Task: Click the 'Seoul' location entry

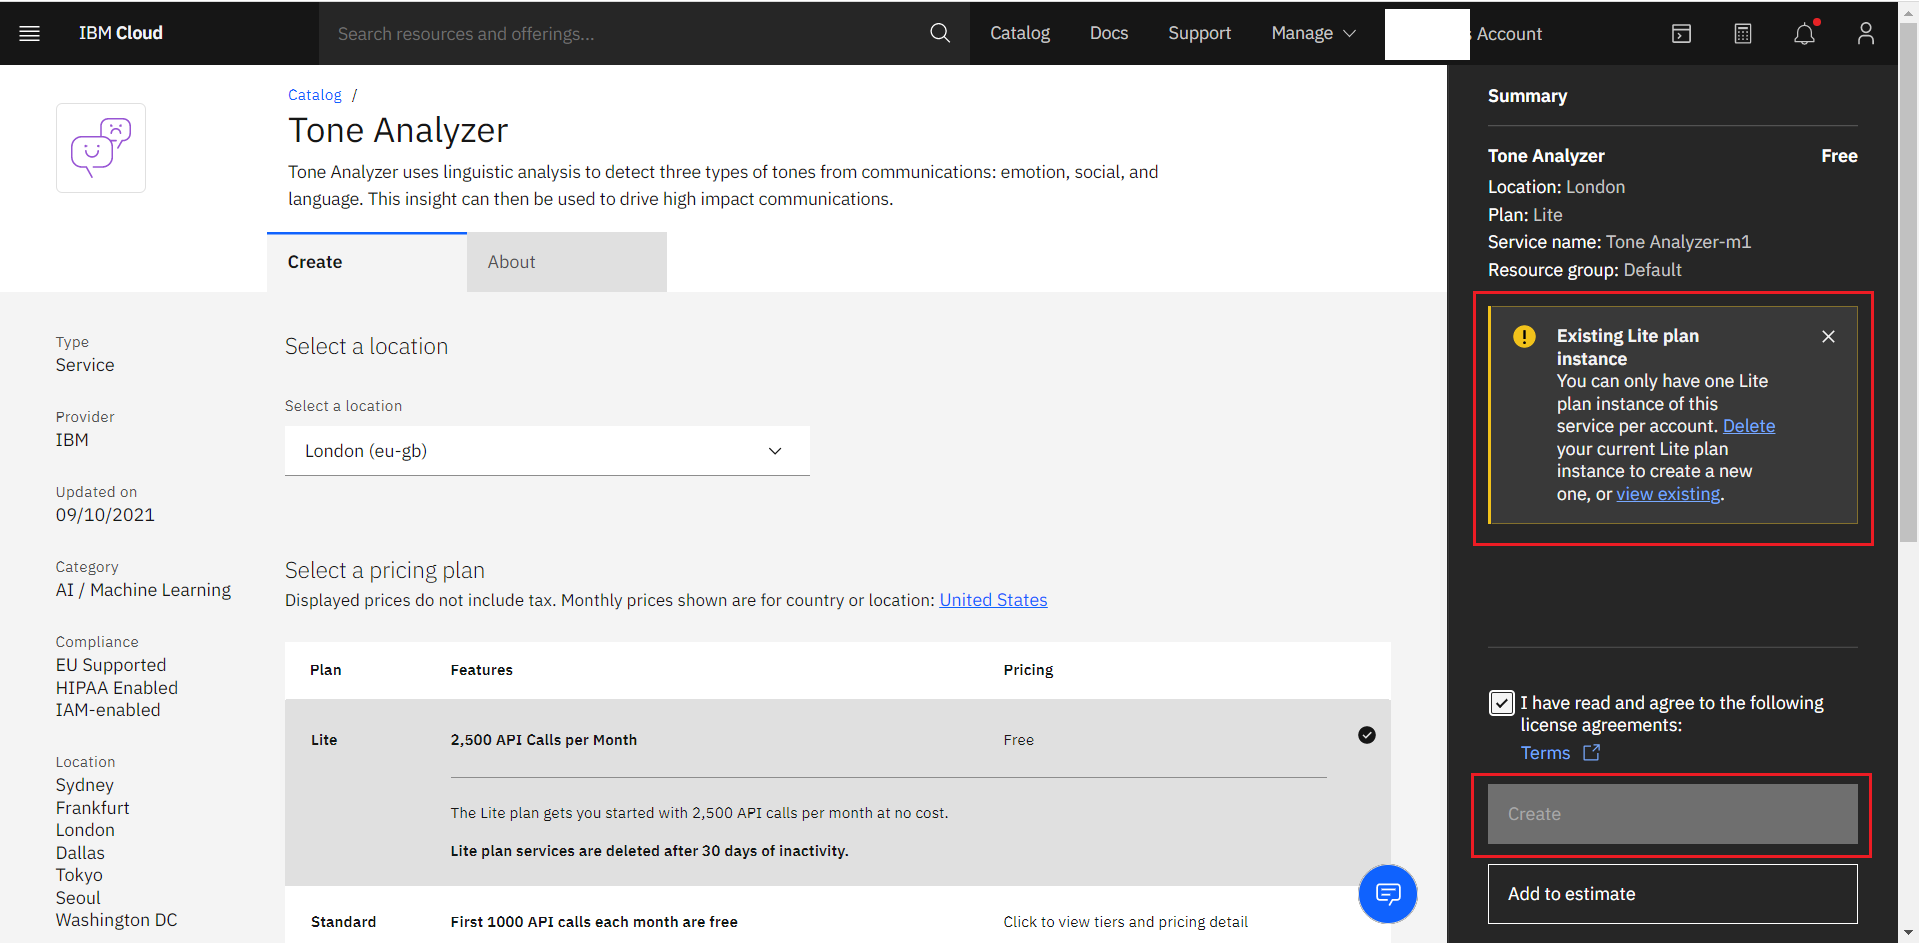Action: pos(78,898)
